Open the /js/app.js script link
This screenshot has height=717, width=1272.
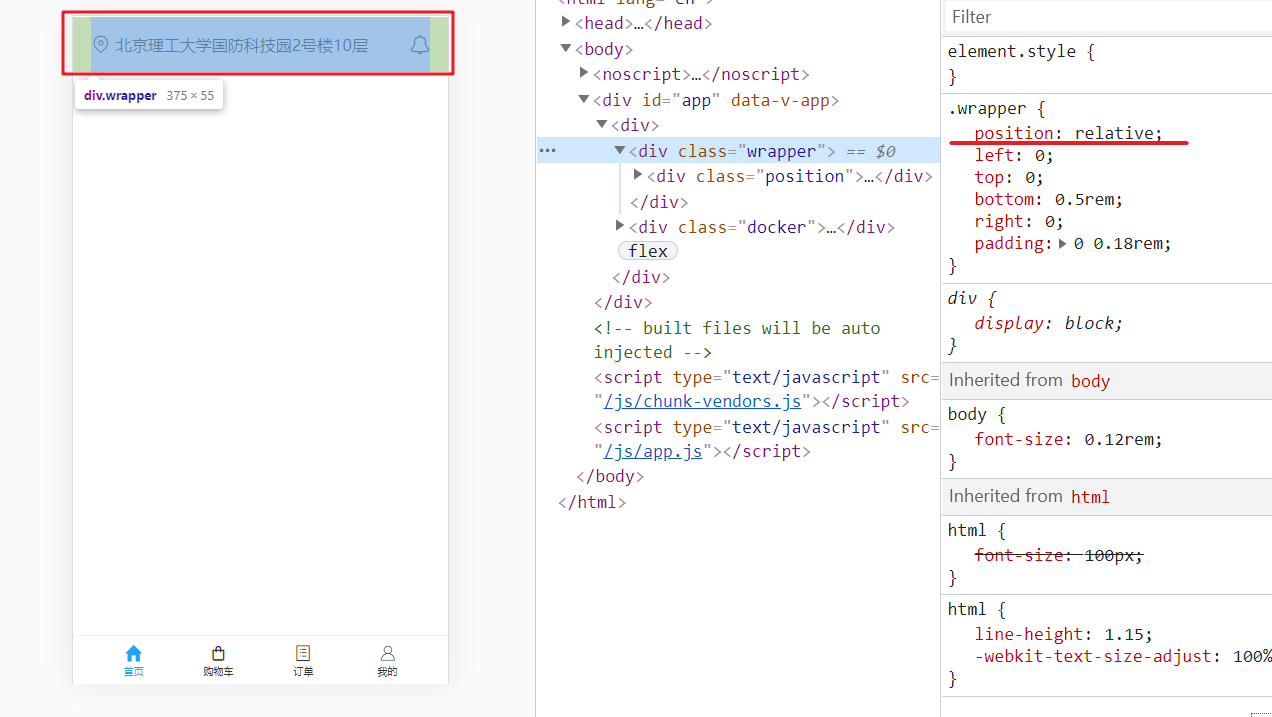point(653,451)
